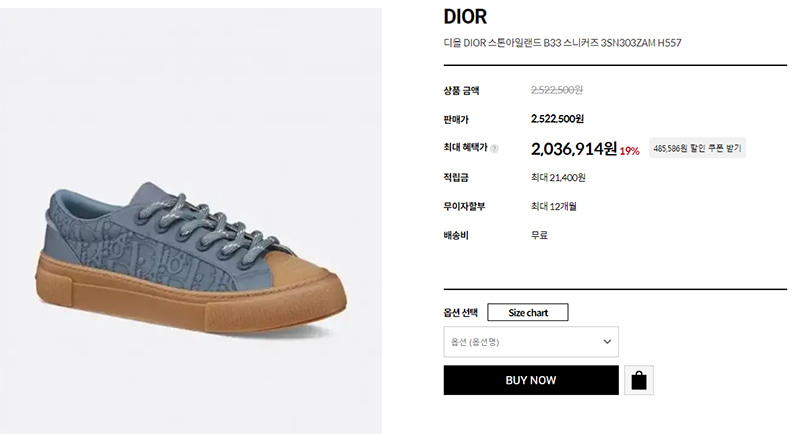Open the Size chart
800x434 pixels.
click(528, 313)
